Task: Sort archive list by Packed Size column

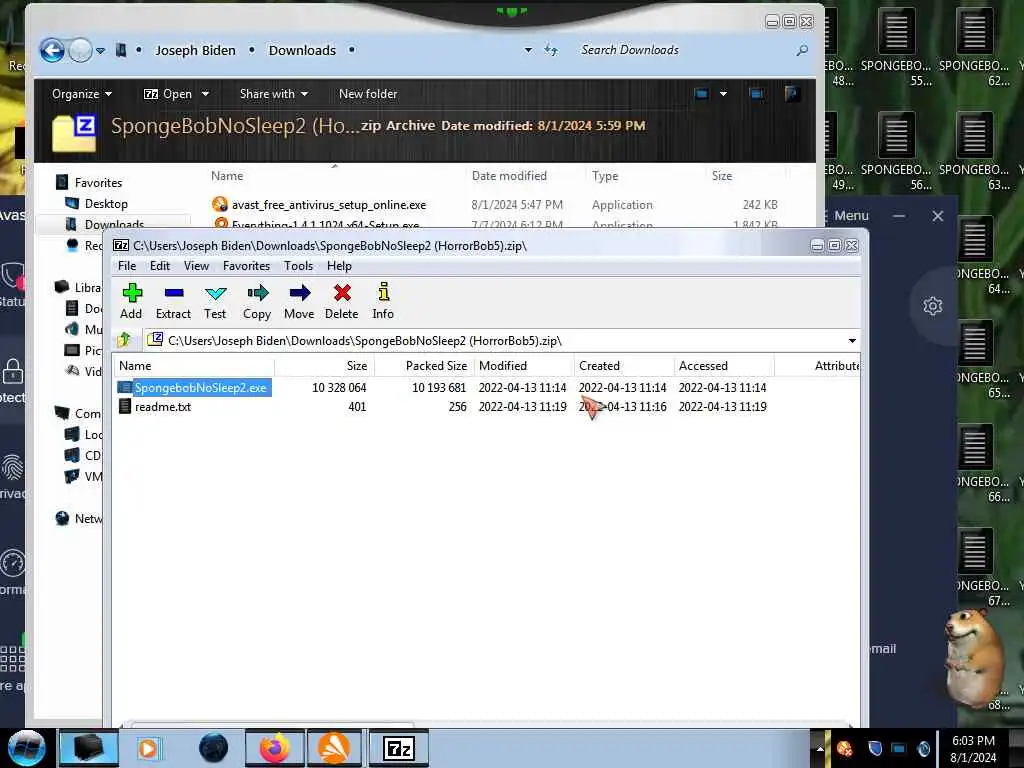Action: coord(422,366)
